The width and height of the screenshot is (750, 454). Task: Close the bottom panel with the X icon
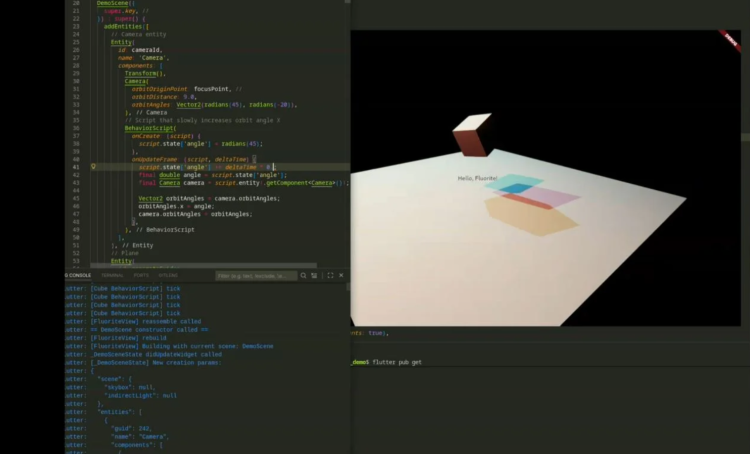343,275
